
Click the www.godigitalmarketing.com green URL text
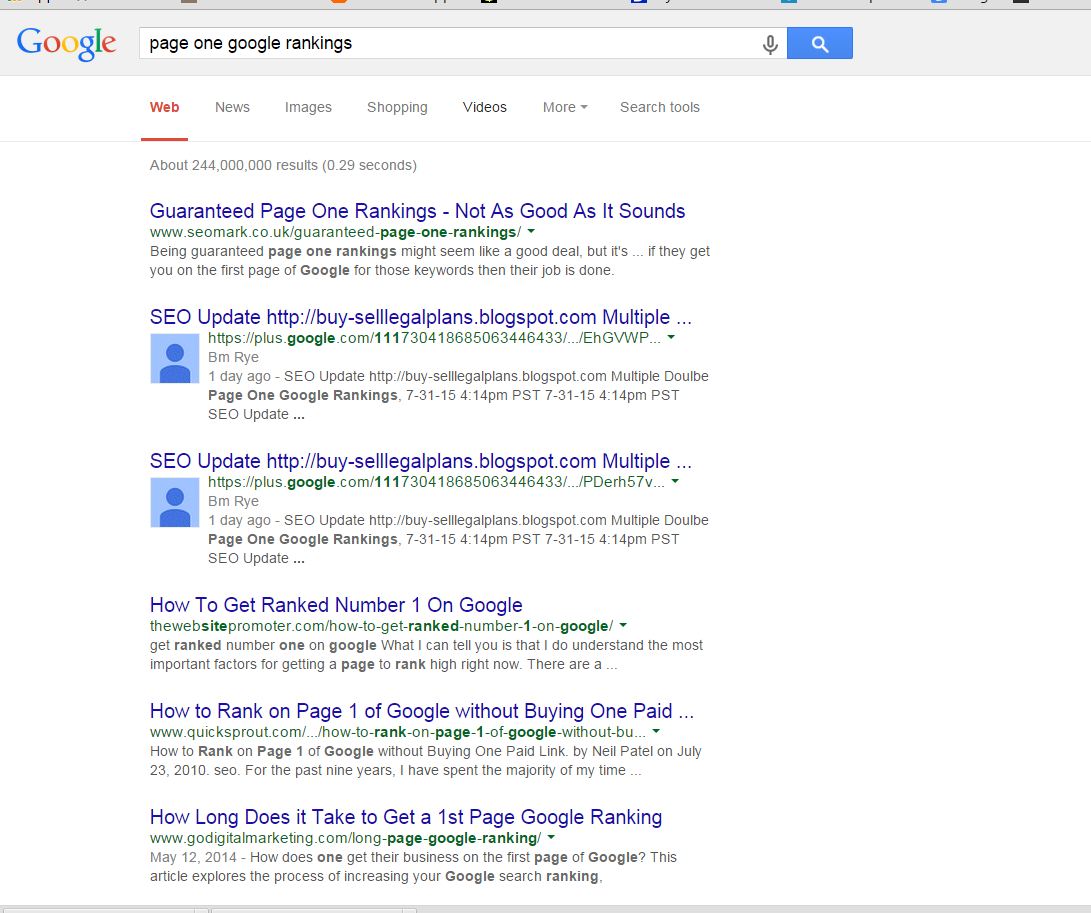(345, 838)
